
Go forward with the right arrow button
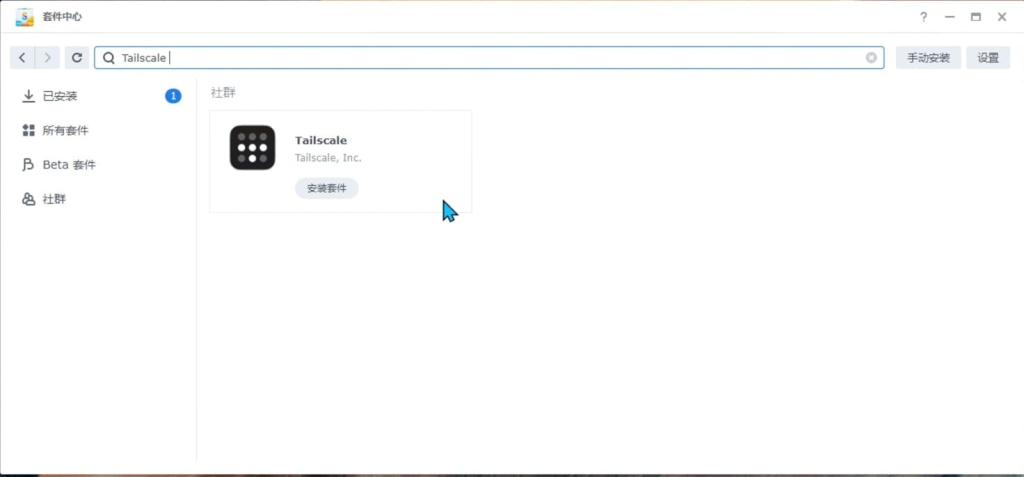pos(47,58)
